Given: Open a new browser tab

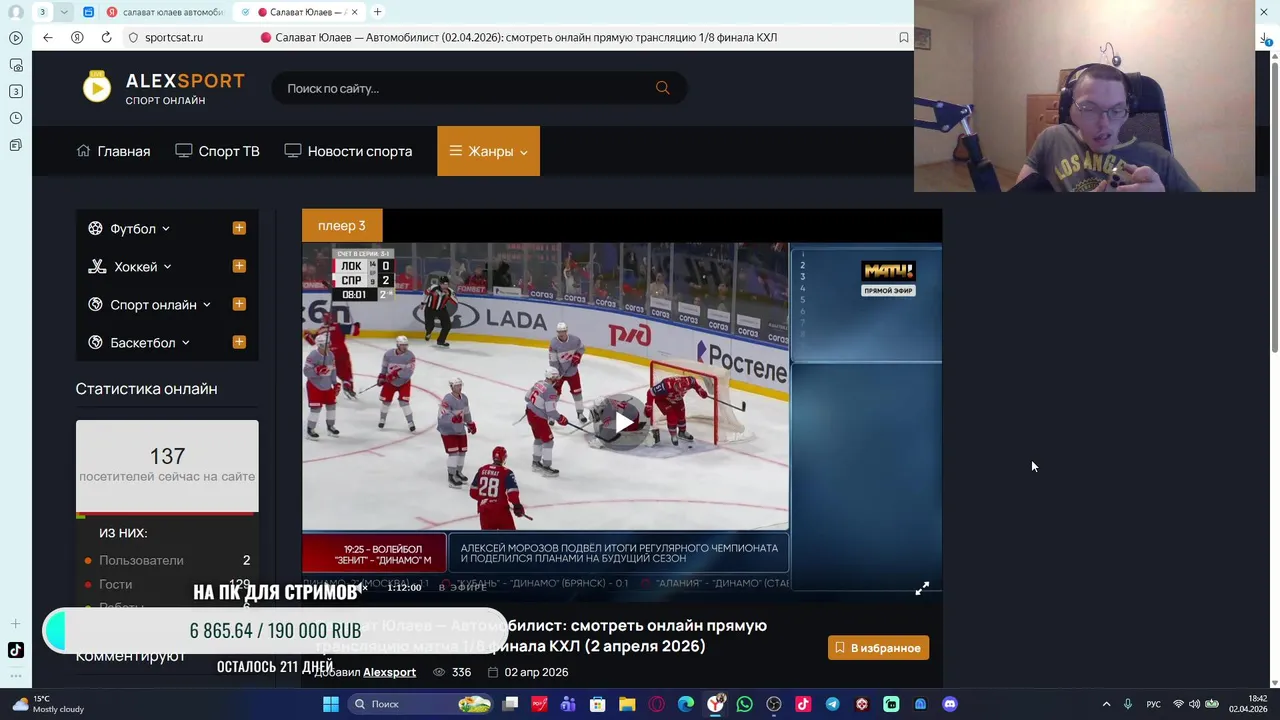Looking at the screenshot, I should tap(377, 12).
